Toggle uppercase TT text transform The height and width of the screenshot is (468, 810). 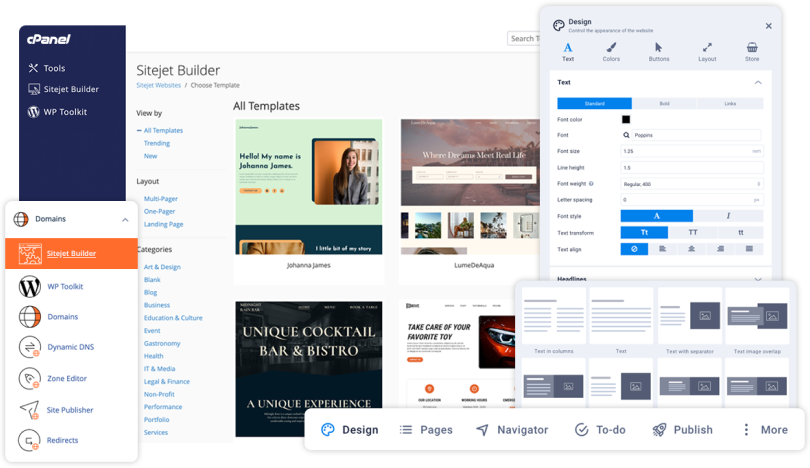692,232
